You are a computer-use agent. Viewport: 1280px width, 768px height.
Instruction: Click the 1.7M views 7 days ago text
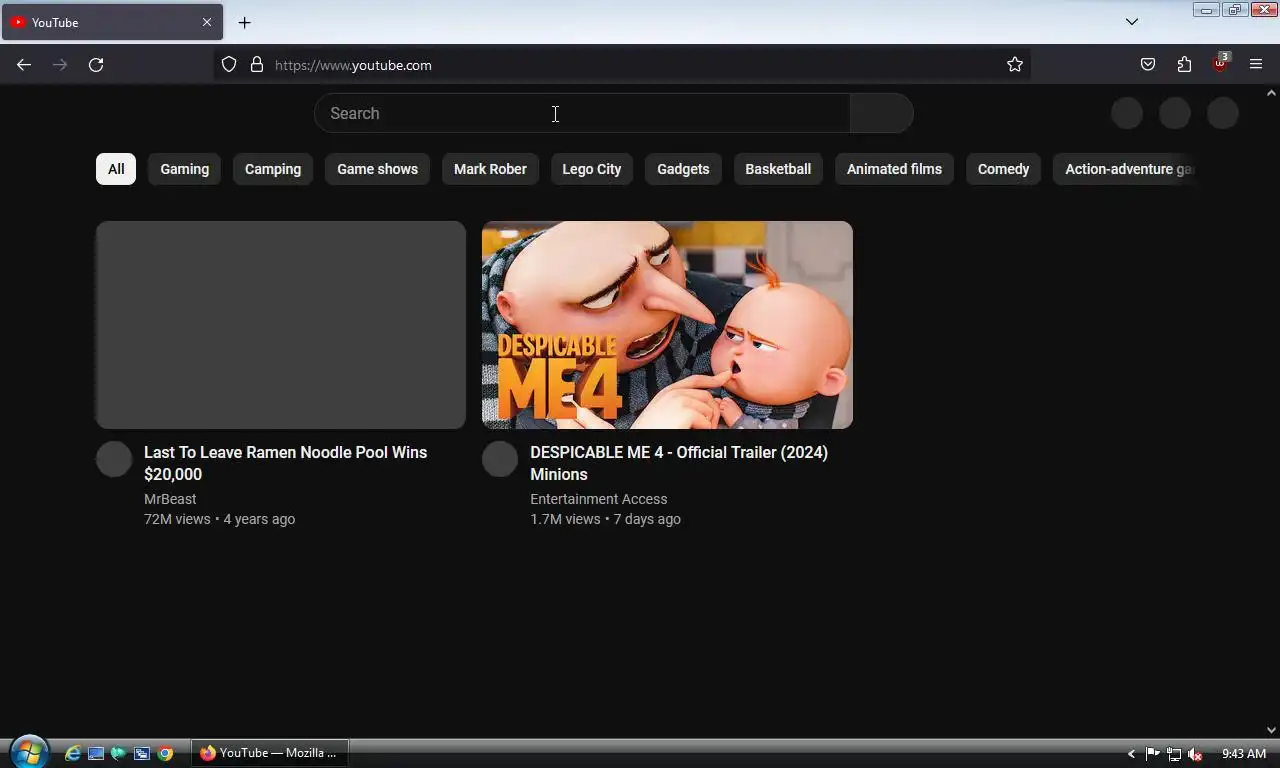coord(605,519)
